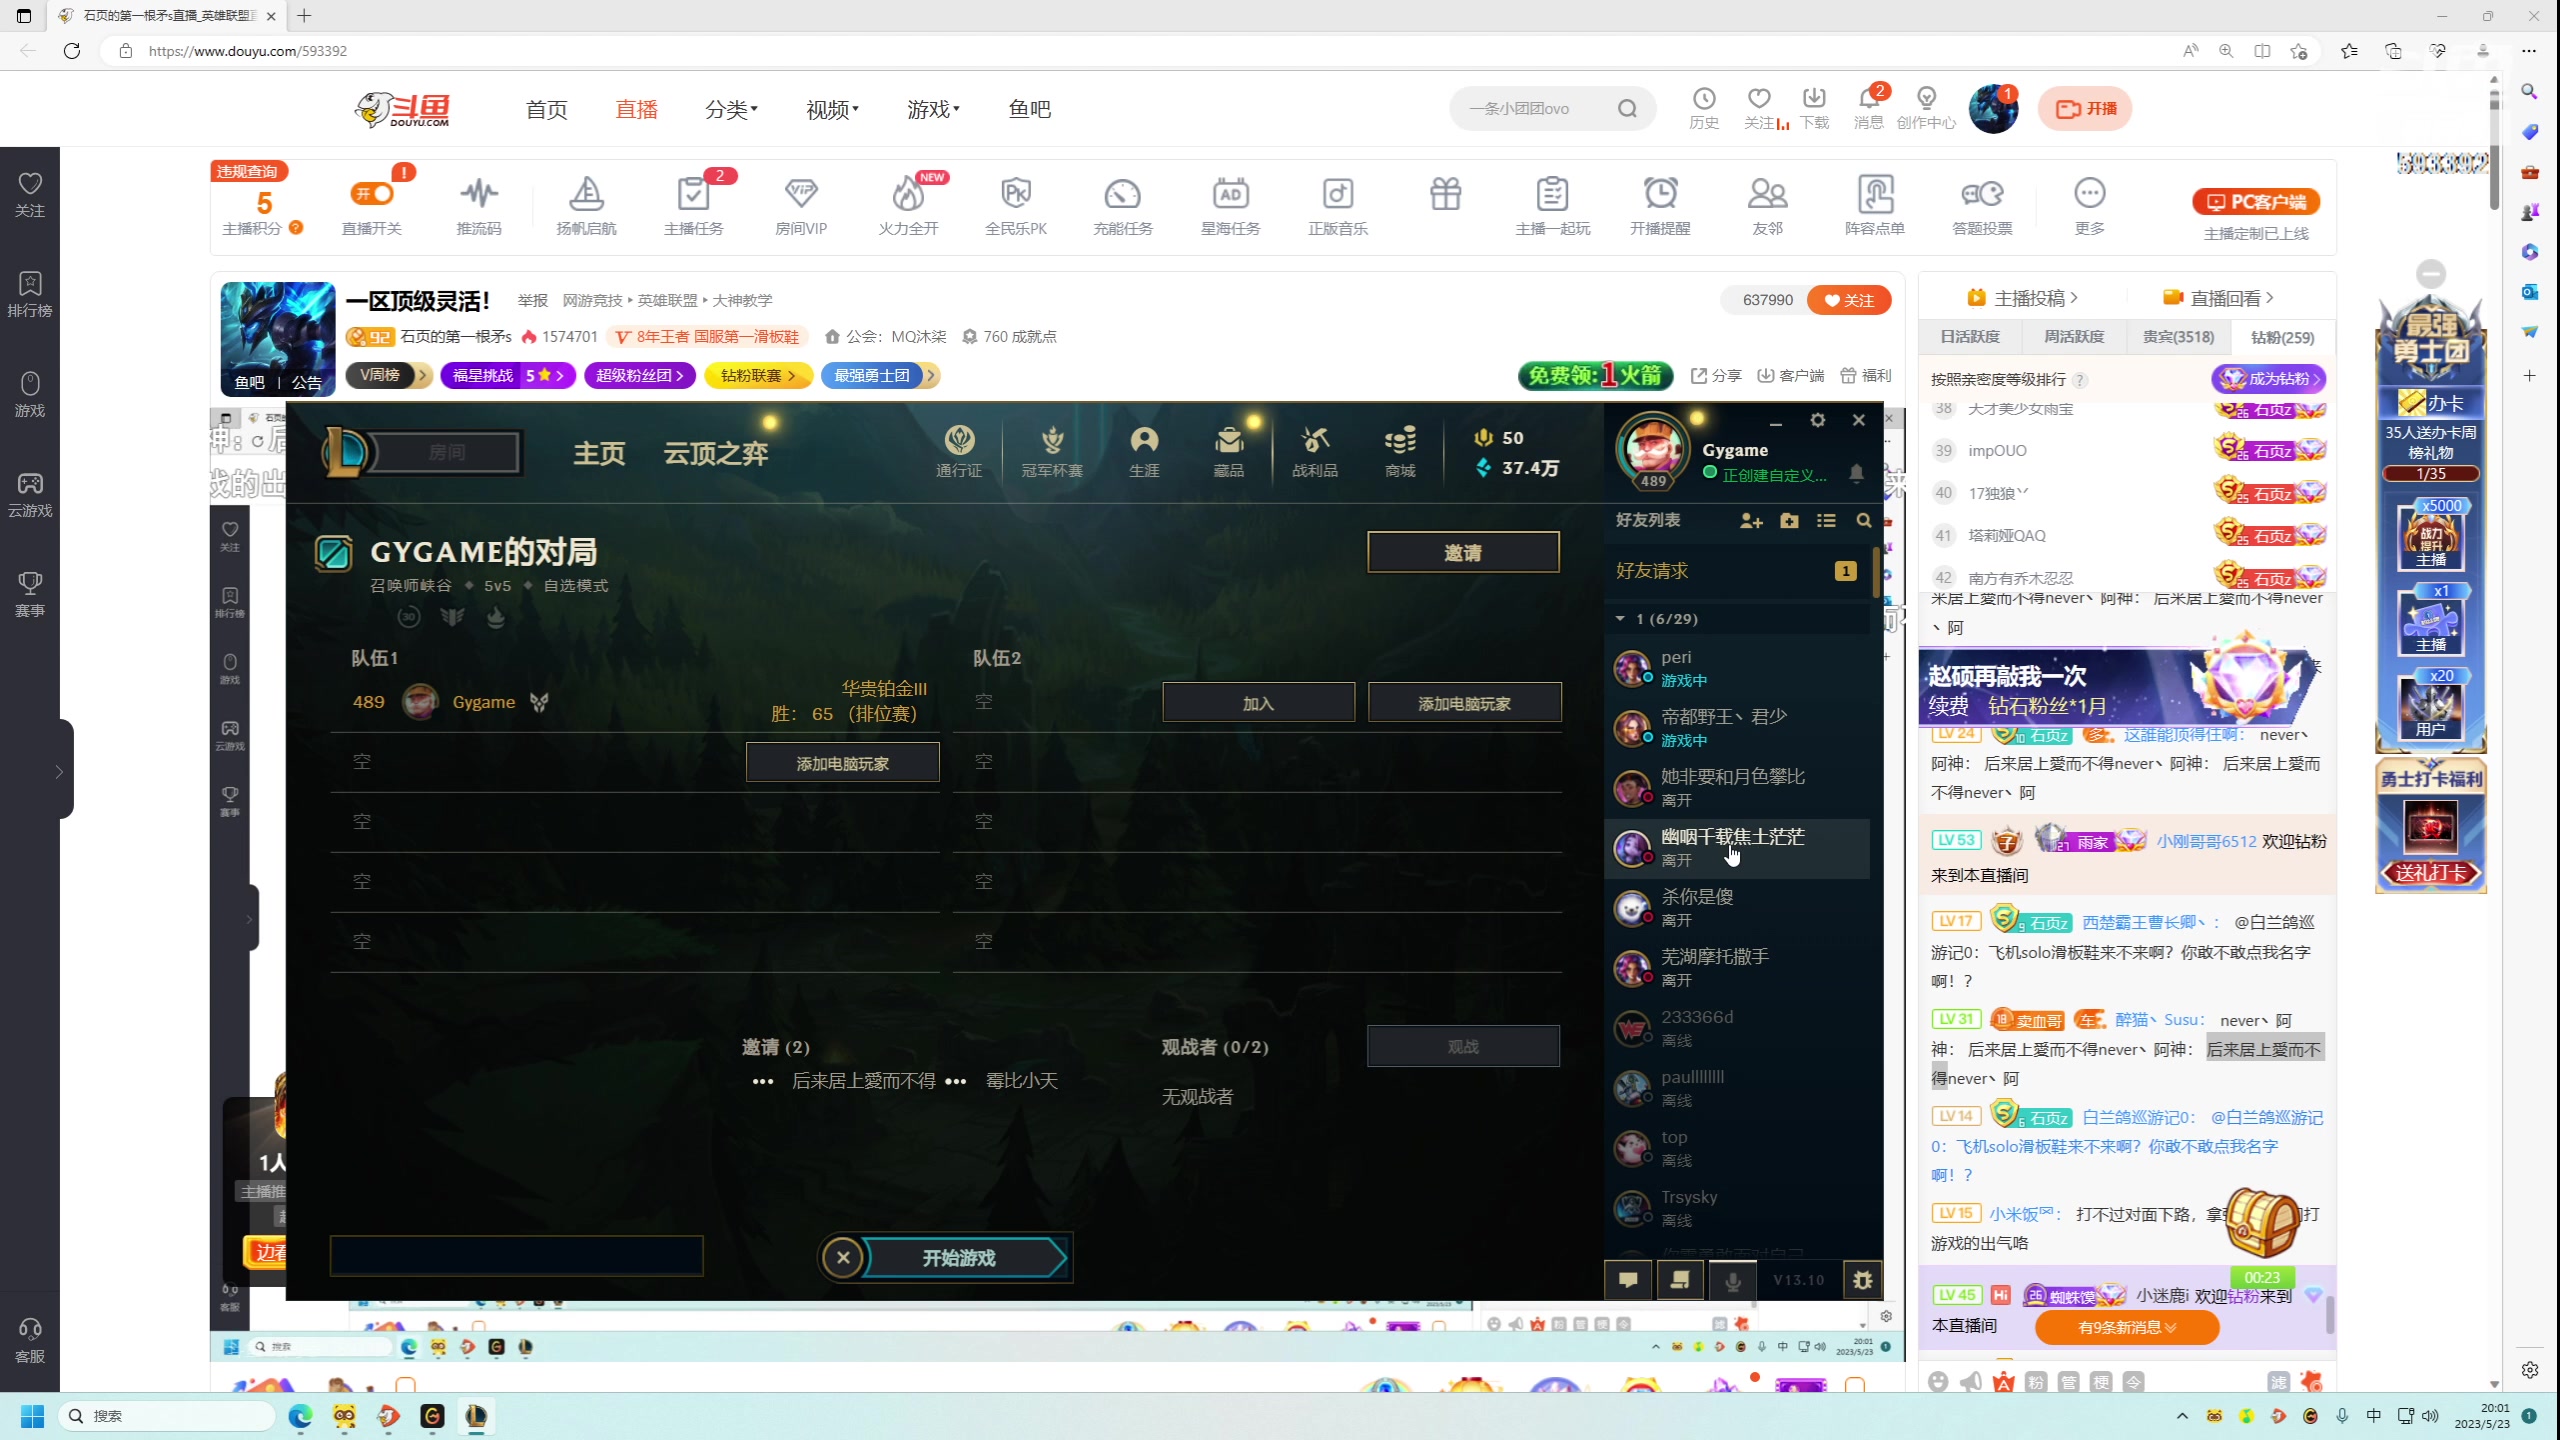2560x1440 pixels.
Task: Open 扬帆启航 sailboat icon
Action: coord(586,206)
